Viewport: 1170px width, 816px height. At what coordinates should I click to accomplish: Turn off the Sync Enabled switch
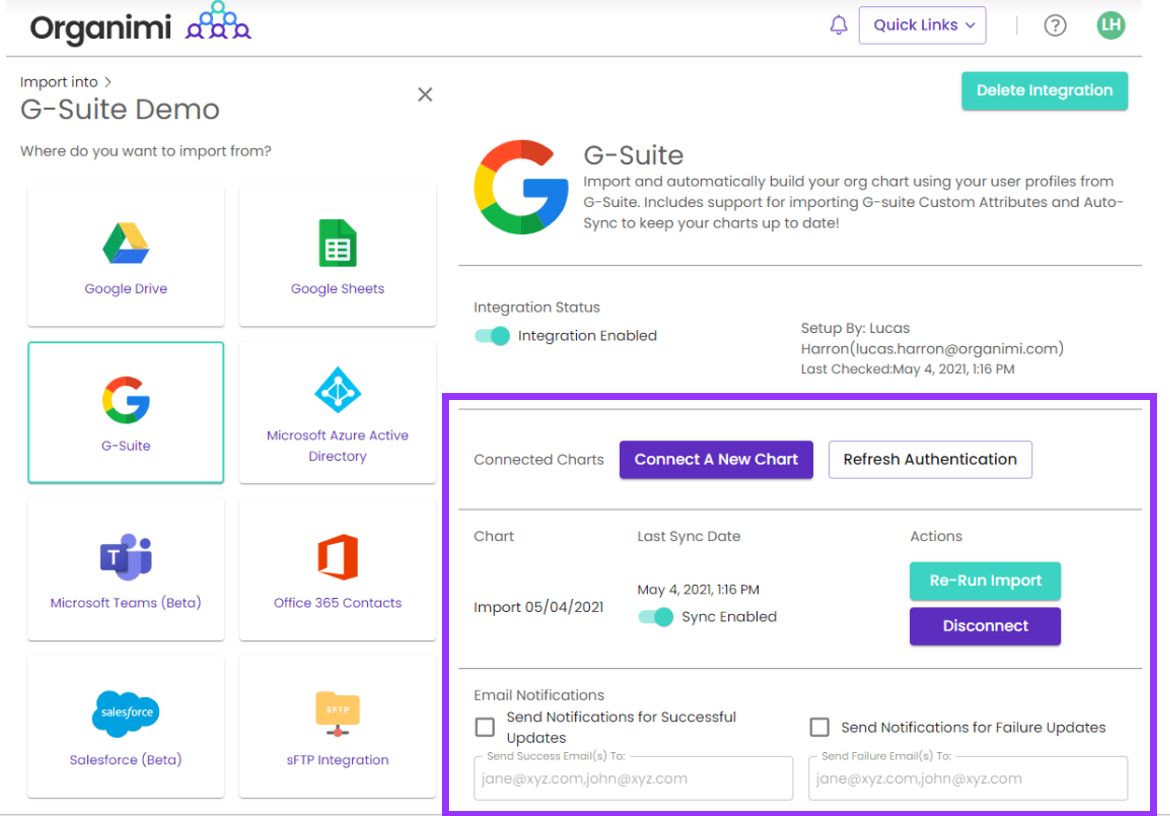(656, 617)
